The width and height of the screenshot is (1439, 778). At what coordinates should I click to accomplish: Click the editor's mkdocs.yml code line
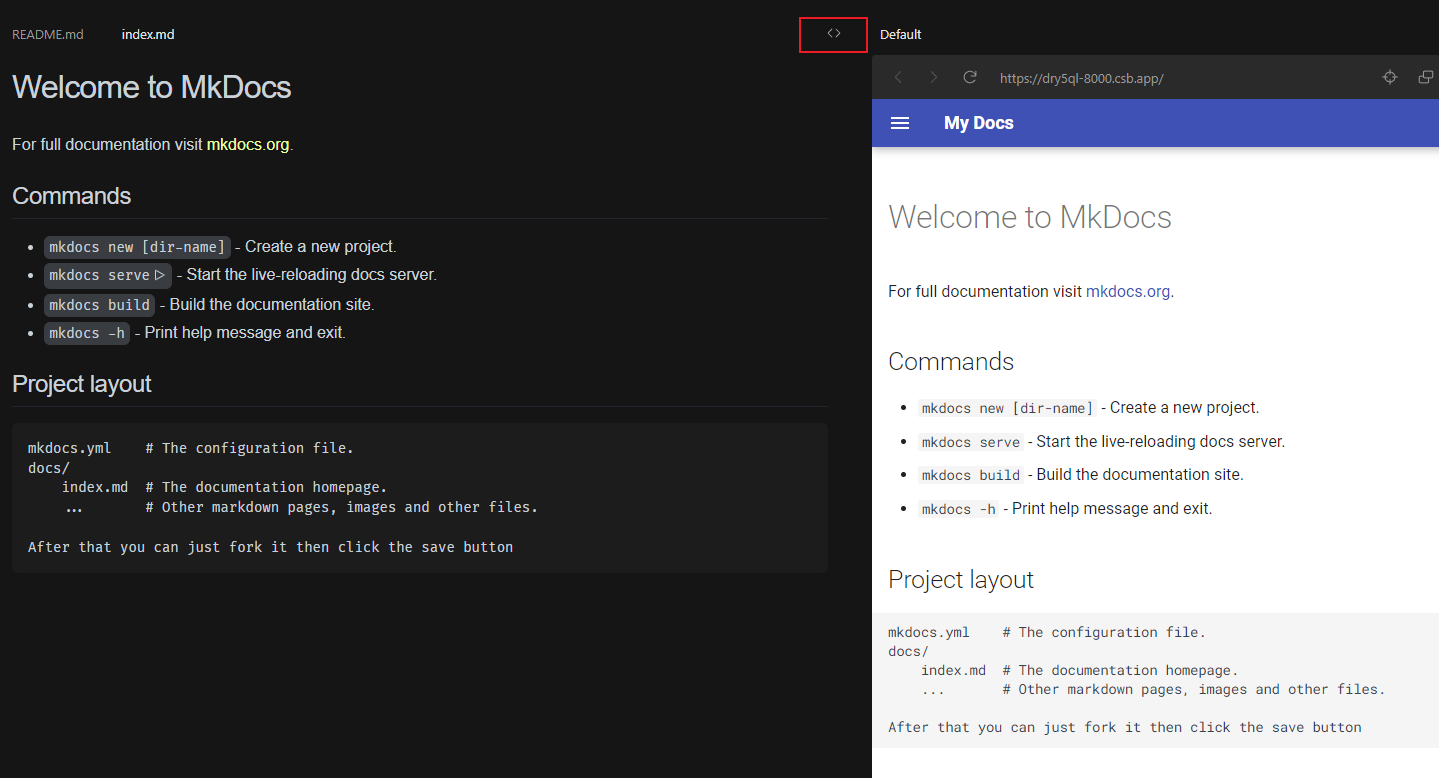pos(191,448)
